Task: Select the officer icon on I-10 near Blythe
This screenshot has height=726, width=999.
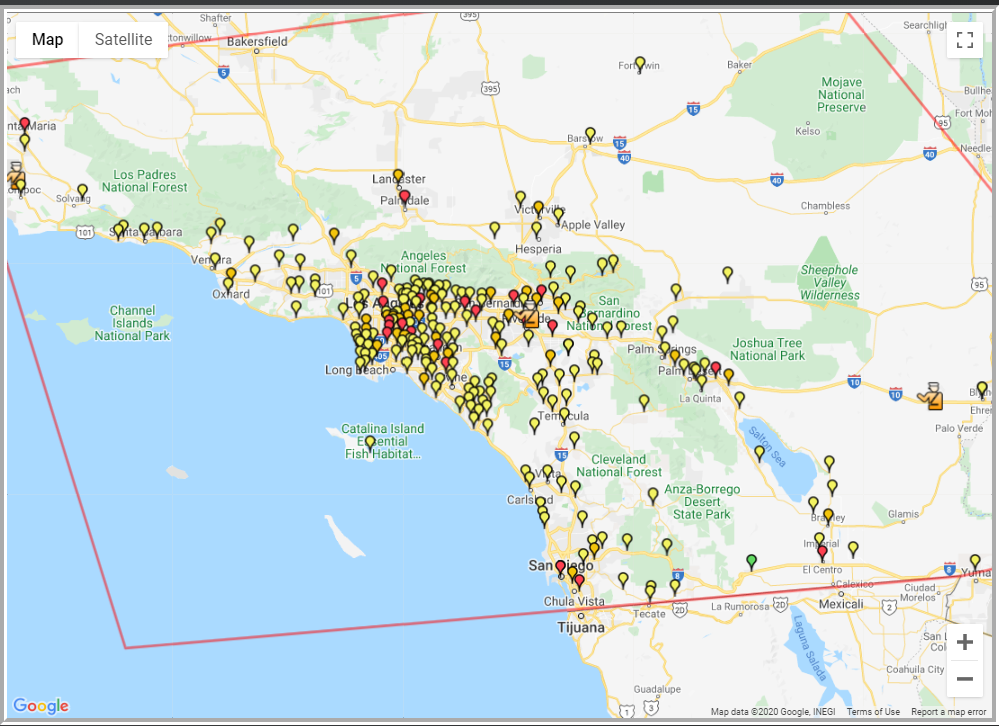Action: [x=931, y=395]
